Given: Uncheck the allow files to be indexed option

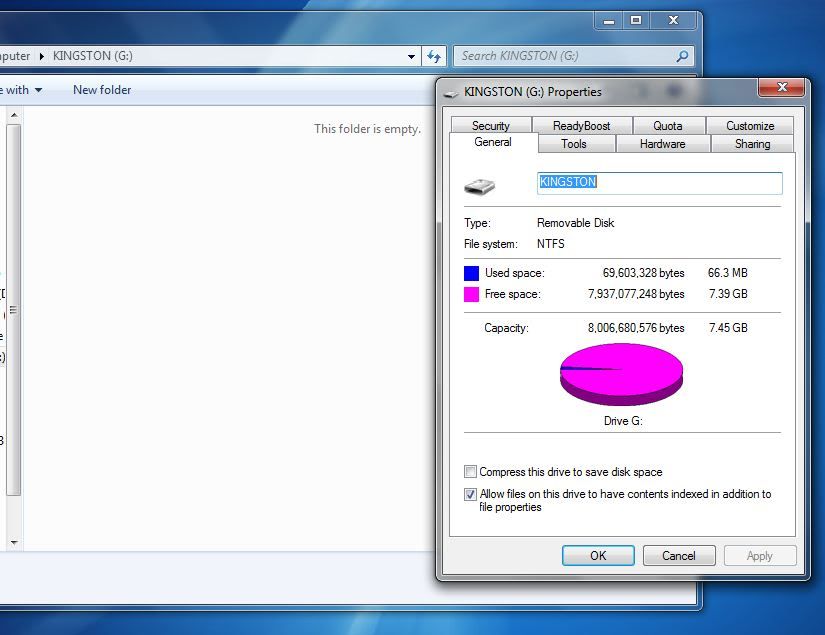Looking at the screenshot, I should pyautogui.click(x=471, y=494).
